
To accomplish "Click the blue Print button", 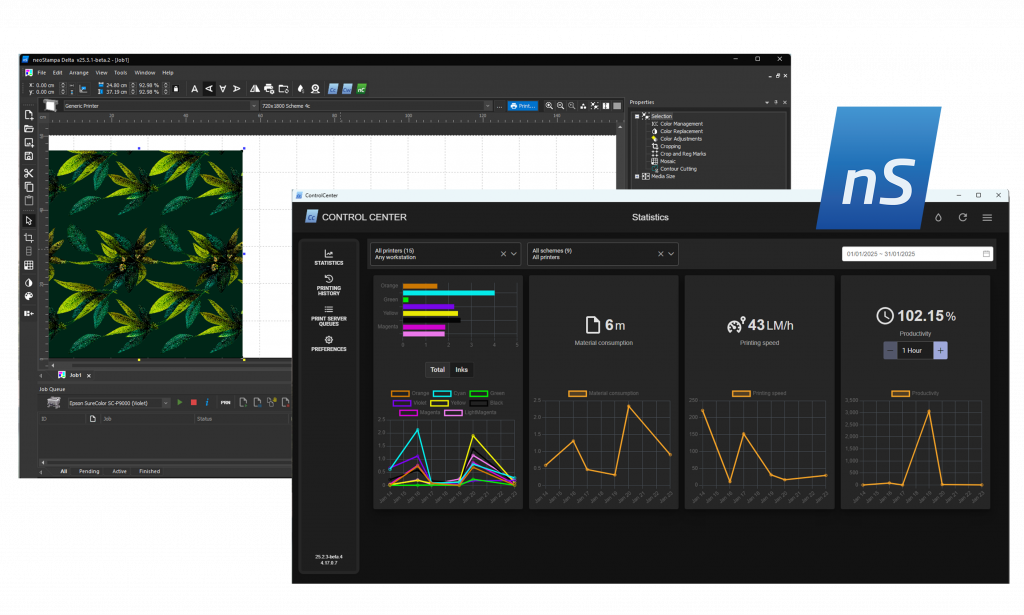I will pyautogui.click(x=522, y=105).
